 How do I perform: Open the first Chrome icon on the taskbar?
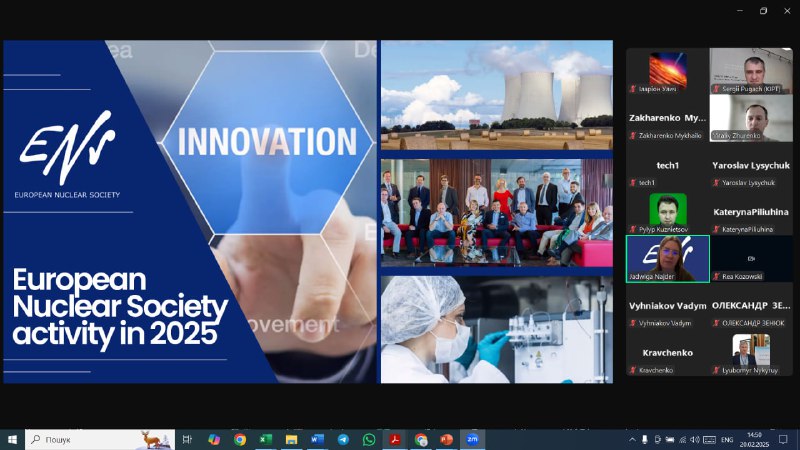point(240,439)
